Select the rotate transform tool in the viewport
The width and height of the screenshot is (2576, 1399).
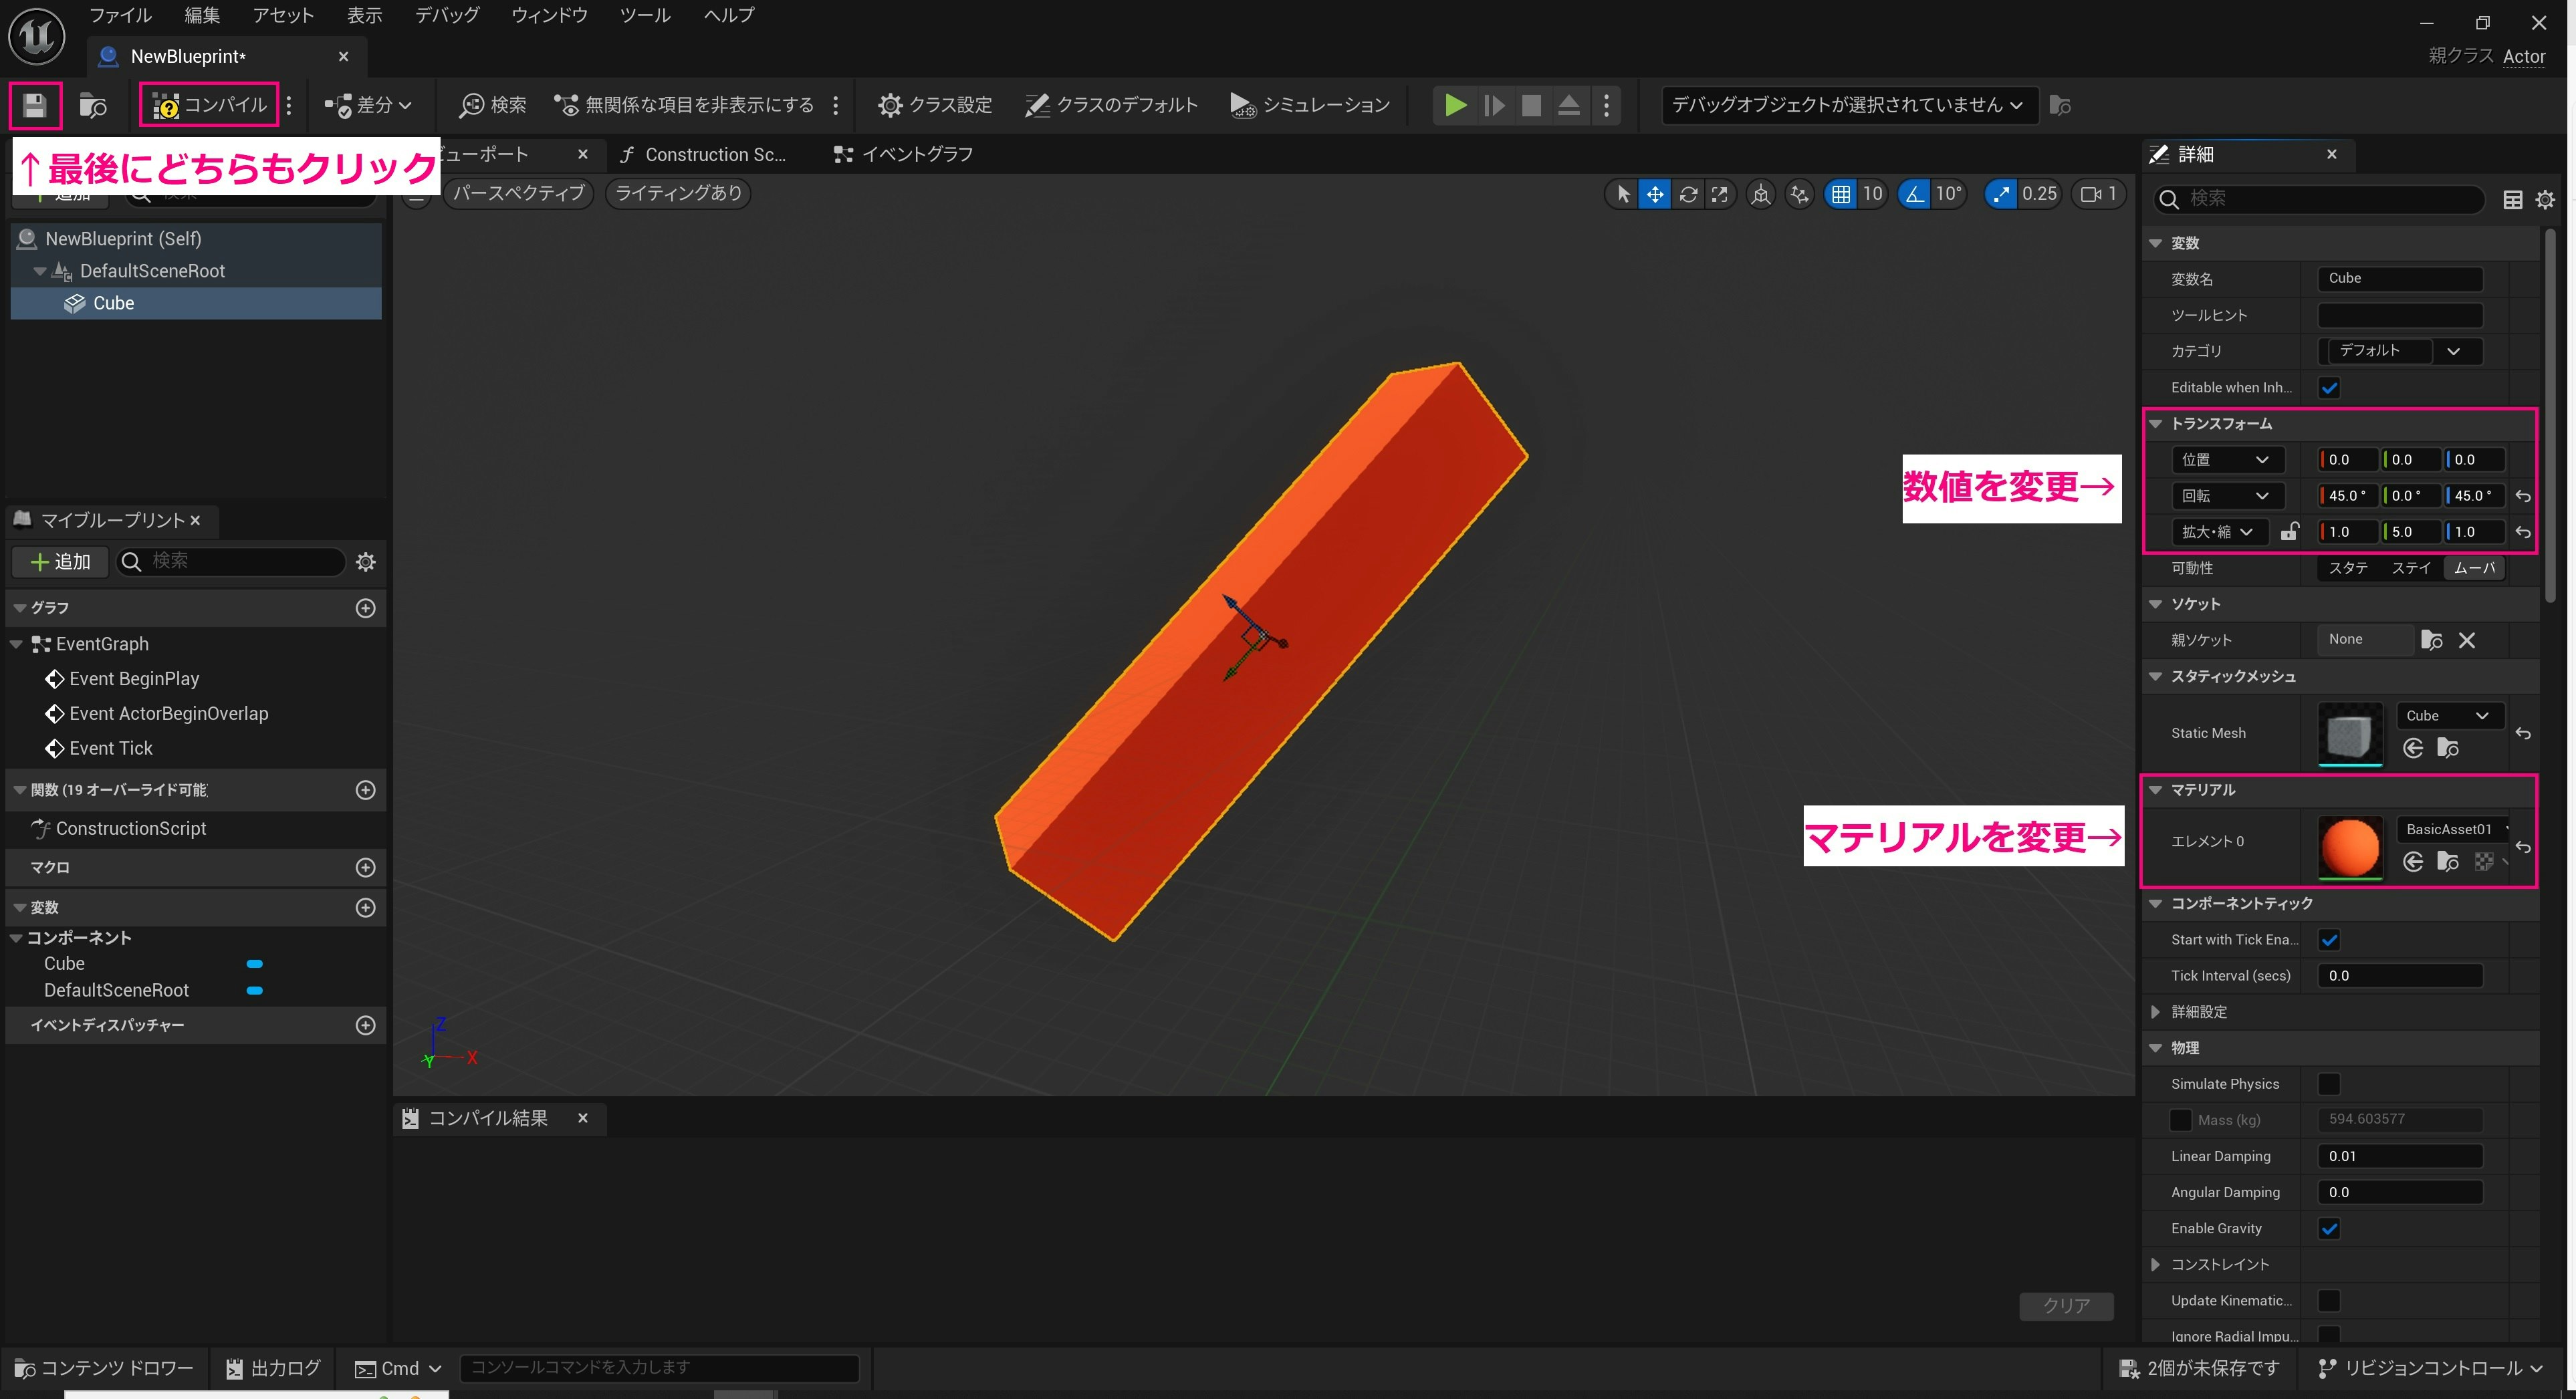1687,193
